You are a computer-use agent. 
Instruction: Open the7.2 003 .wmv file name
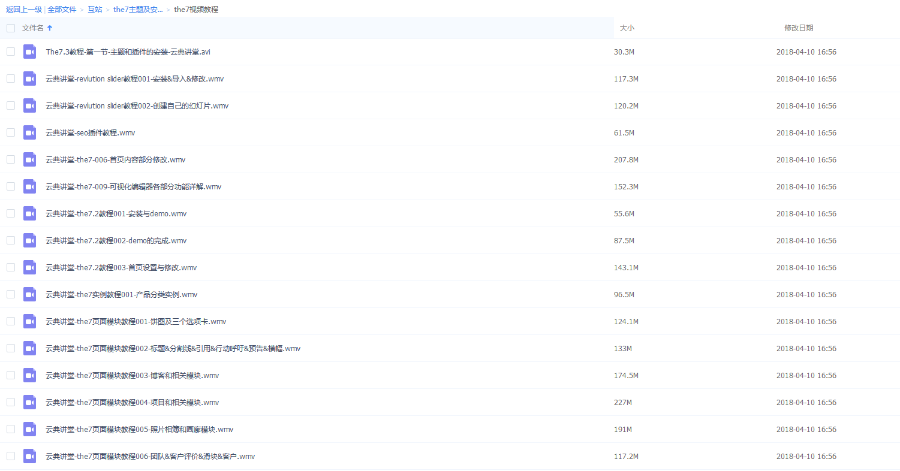[122, 267]
